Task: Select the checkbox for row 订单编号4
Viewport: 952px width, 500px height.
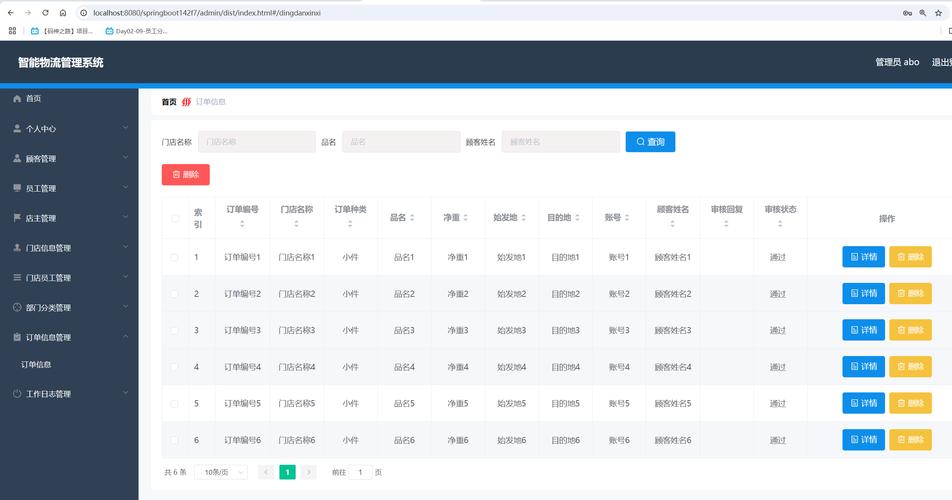Action: (175, 367)
